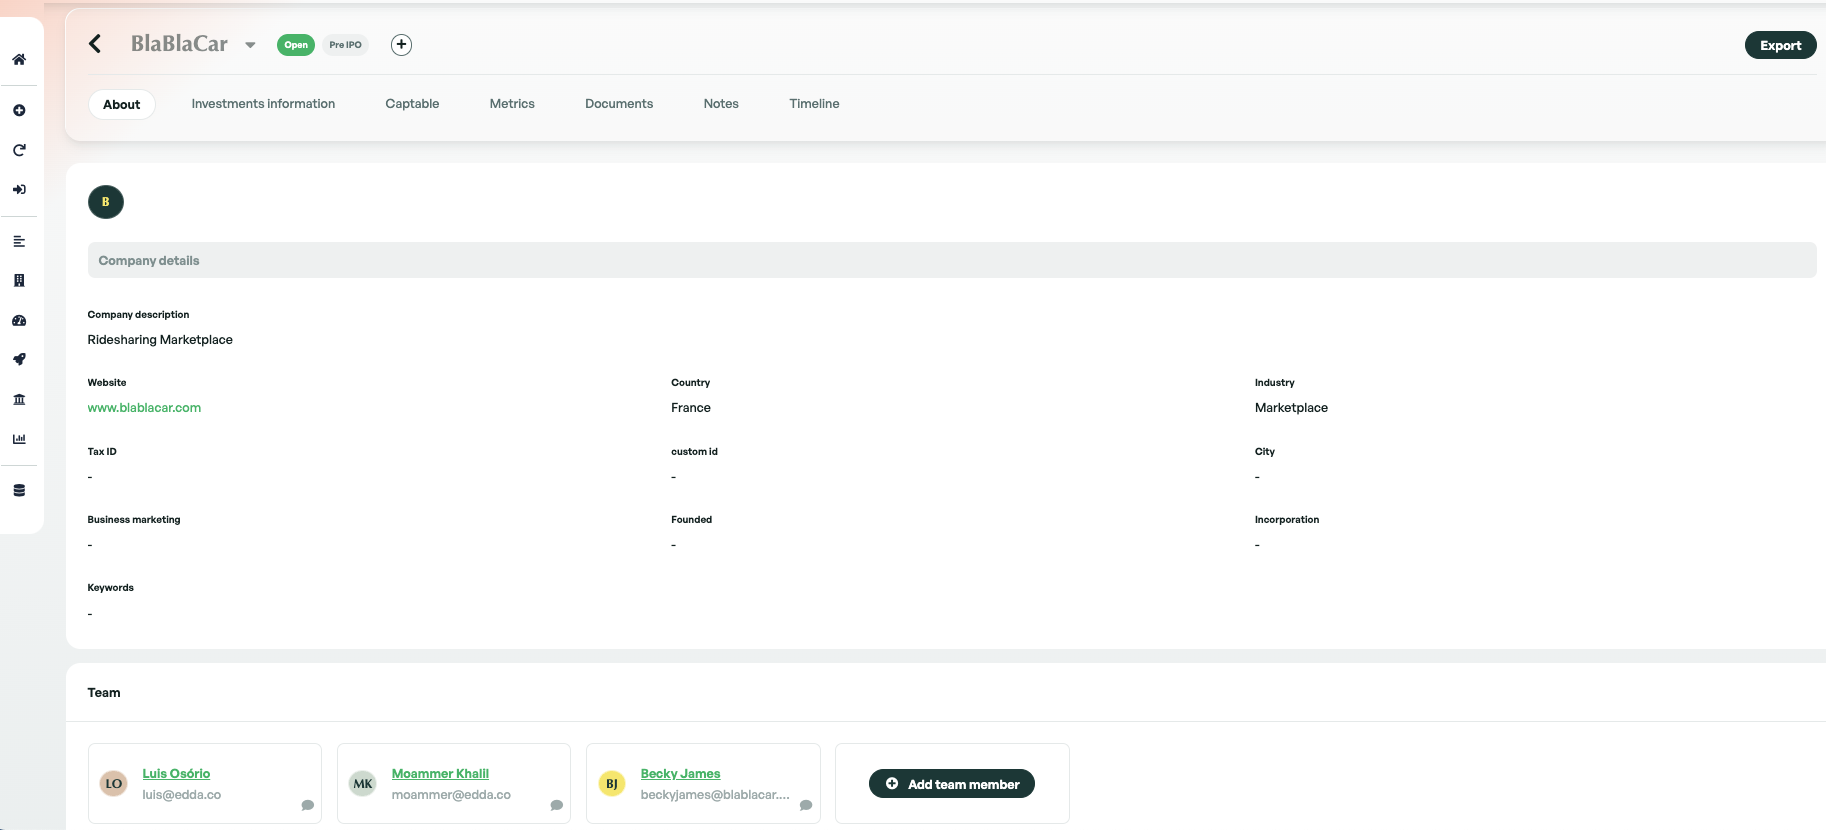
Task: Open the Home icon in sidebar
Action: coord(19,60)
